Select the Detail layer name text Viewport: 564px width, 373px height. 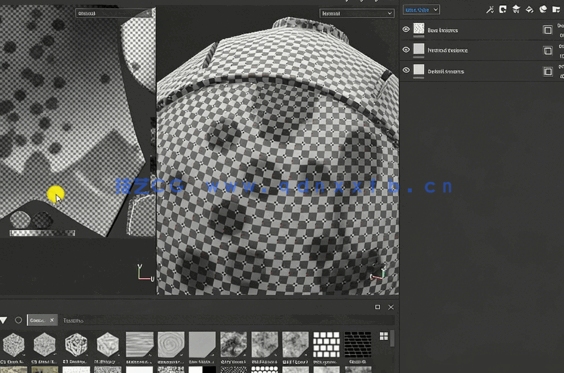(446, 71)
